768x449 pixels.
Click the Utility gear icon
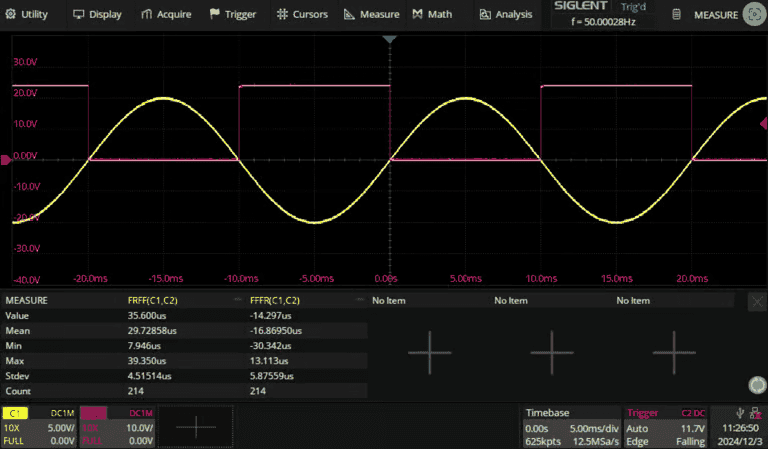click(x=10, y=14)
